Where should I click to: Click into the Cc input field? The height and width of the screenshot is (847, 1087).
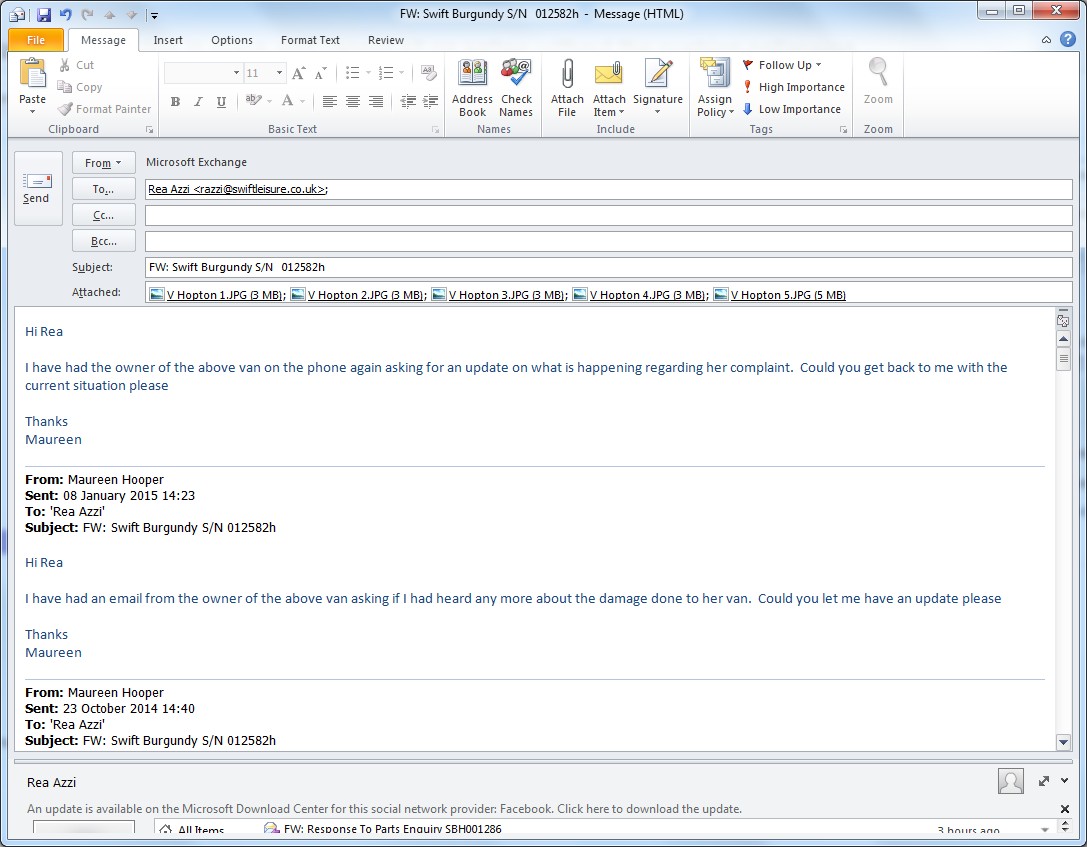click(x=609, y=216)
